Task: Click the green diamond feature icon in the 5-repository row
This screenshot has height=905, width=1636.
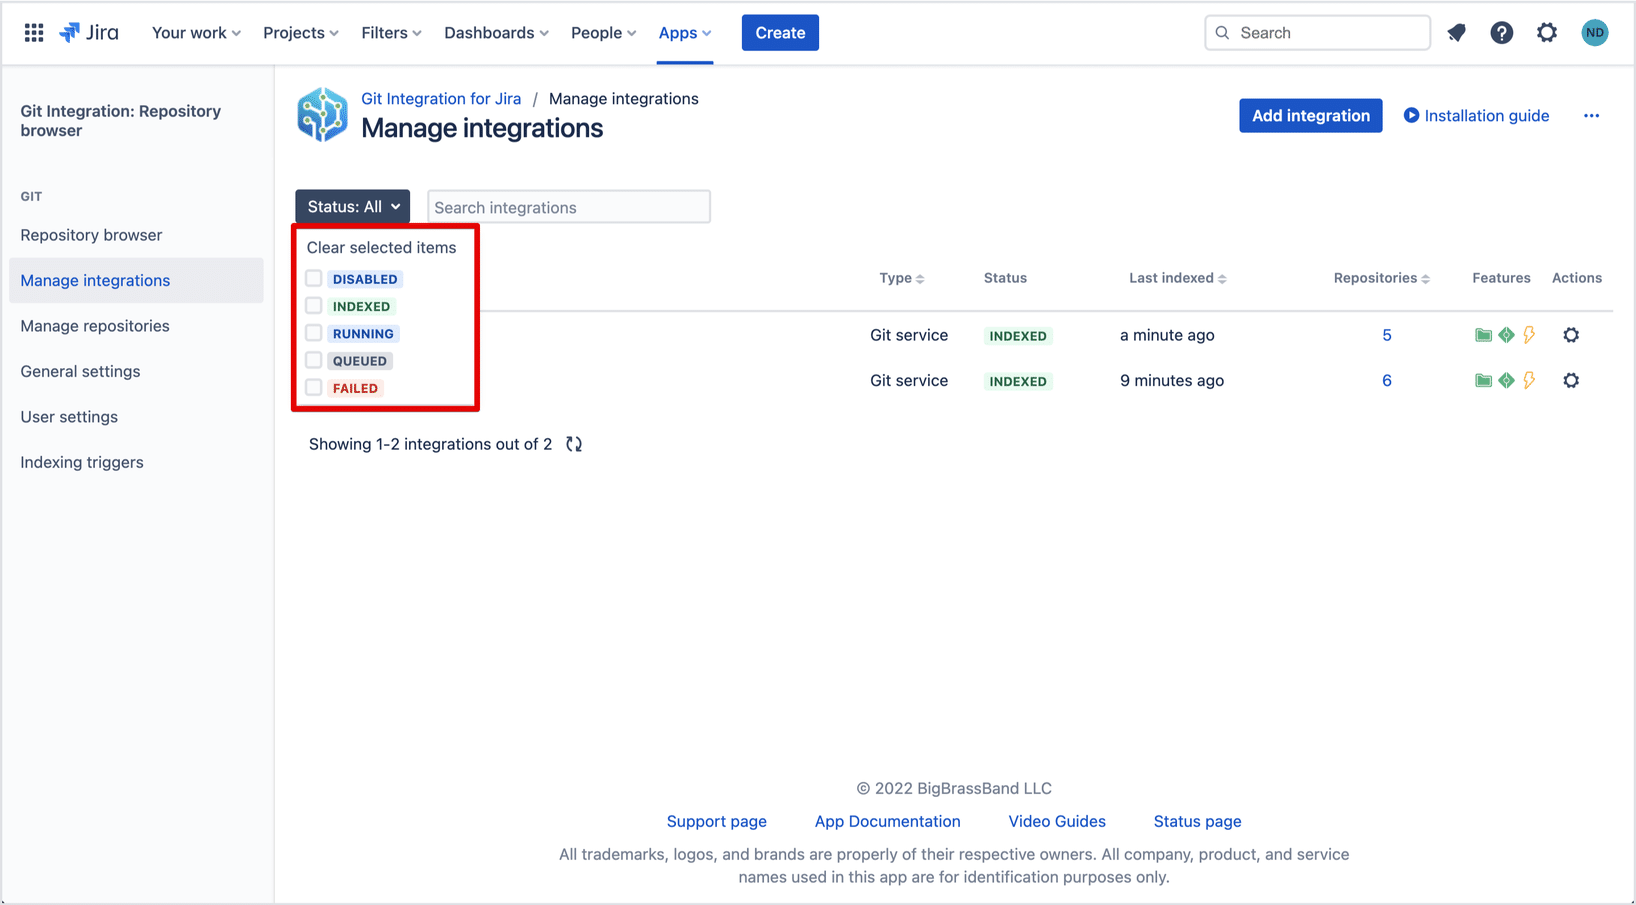Action: click(x=1506, y=335)
